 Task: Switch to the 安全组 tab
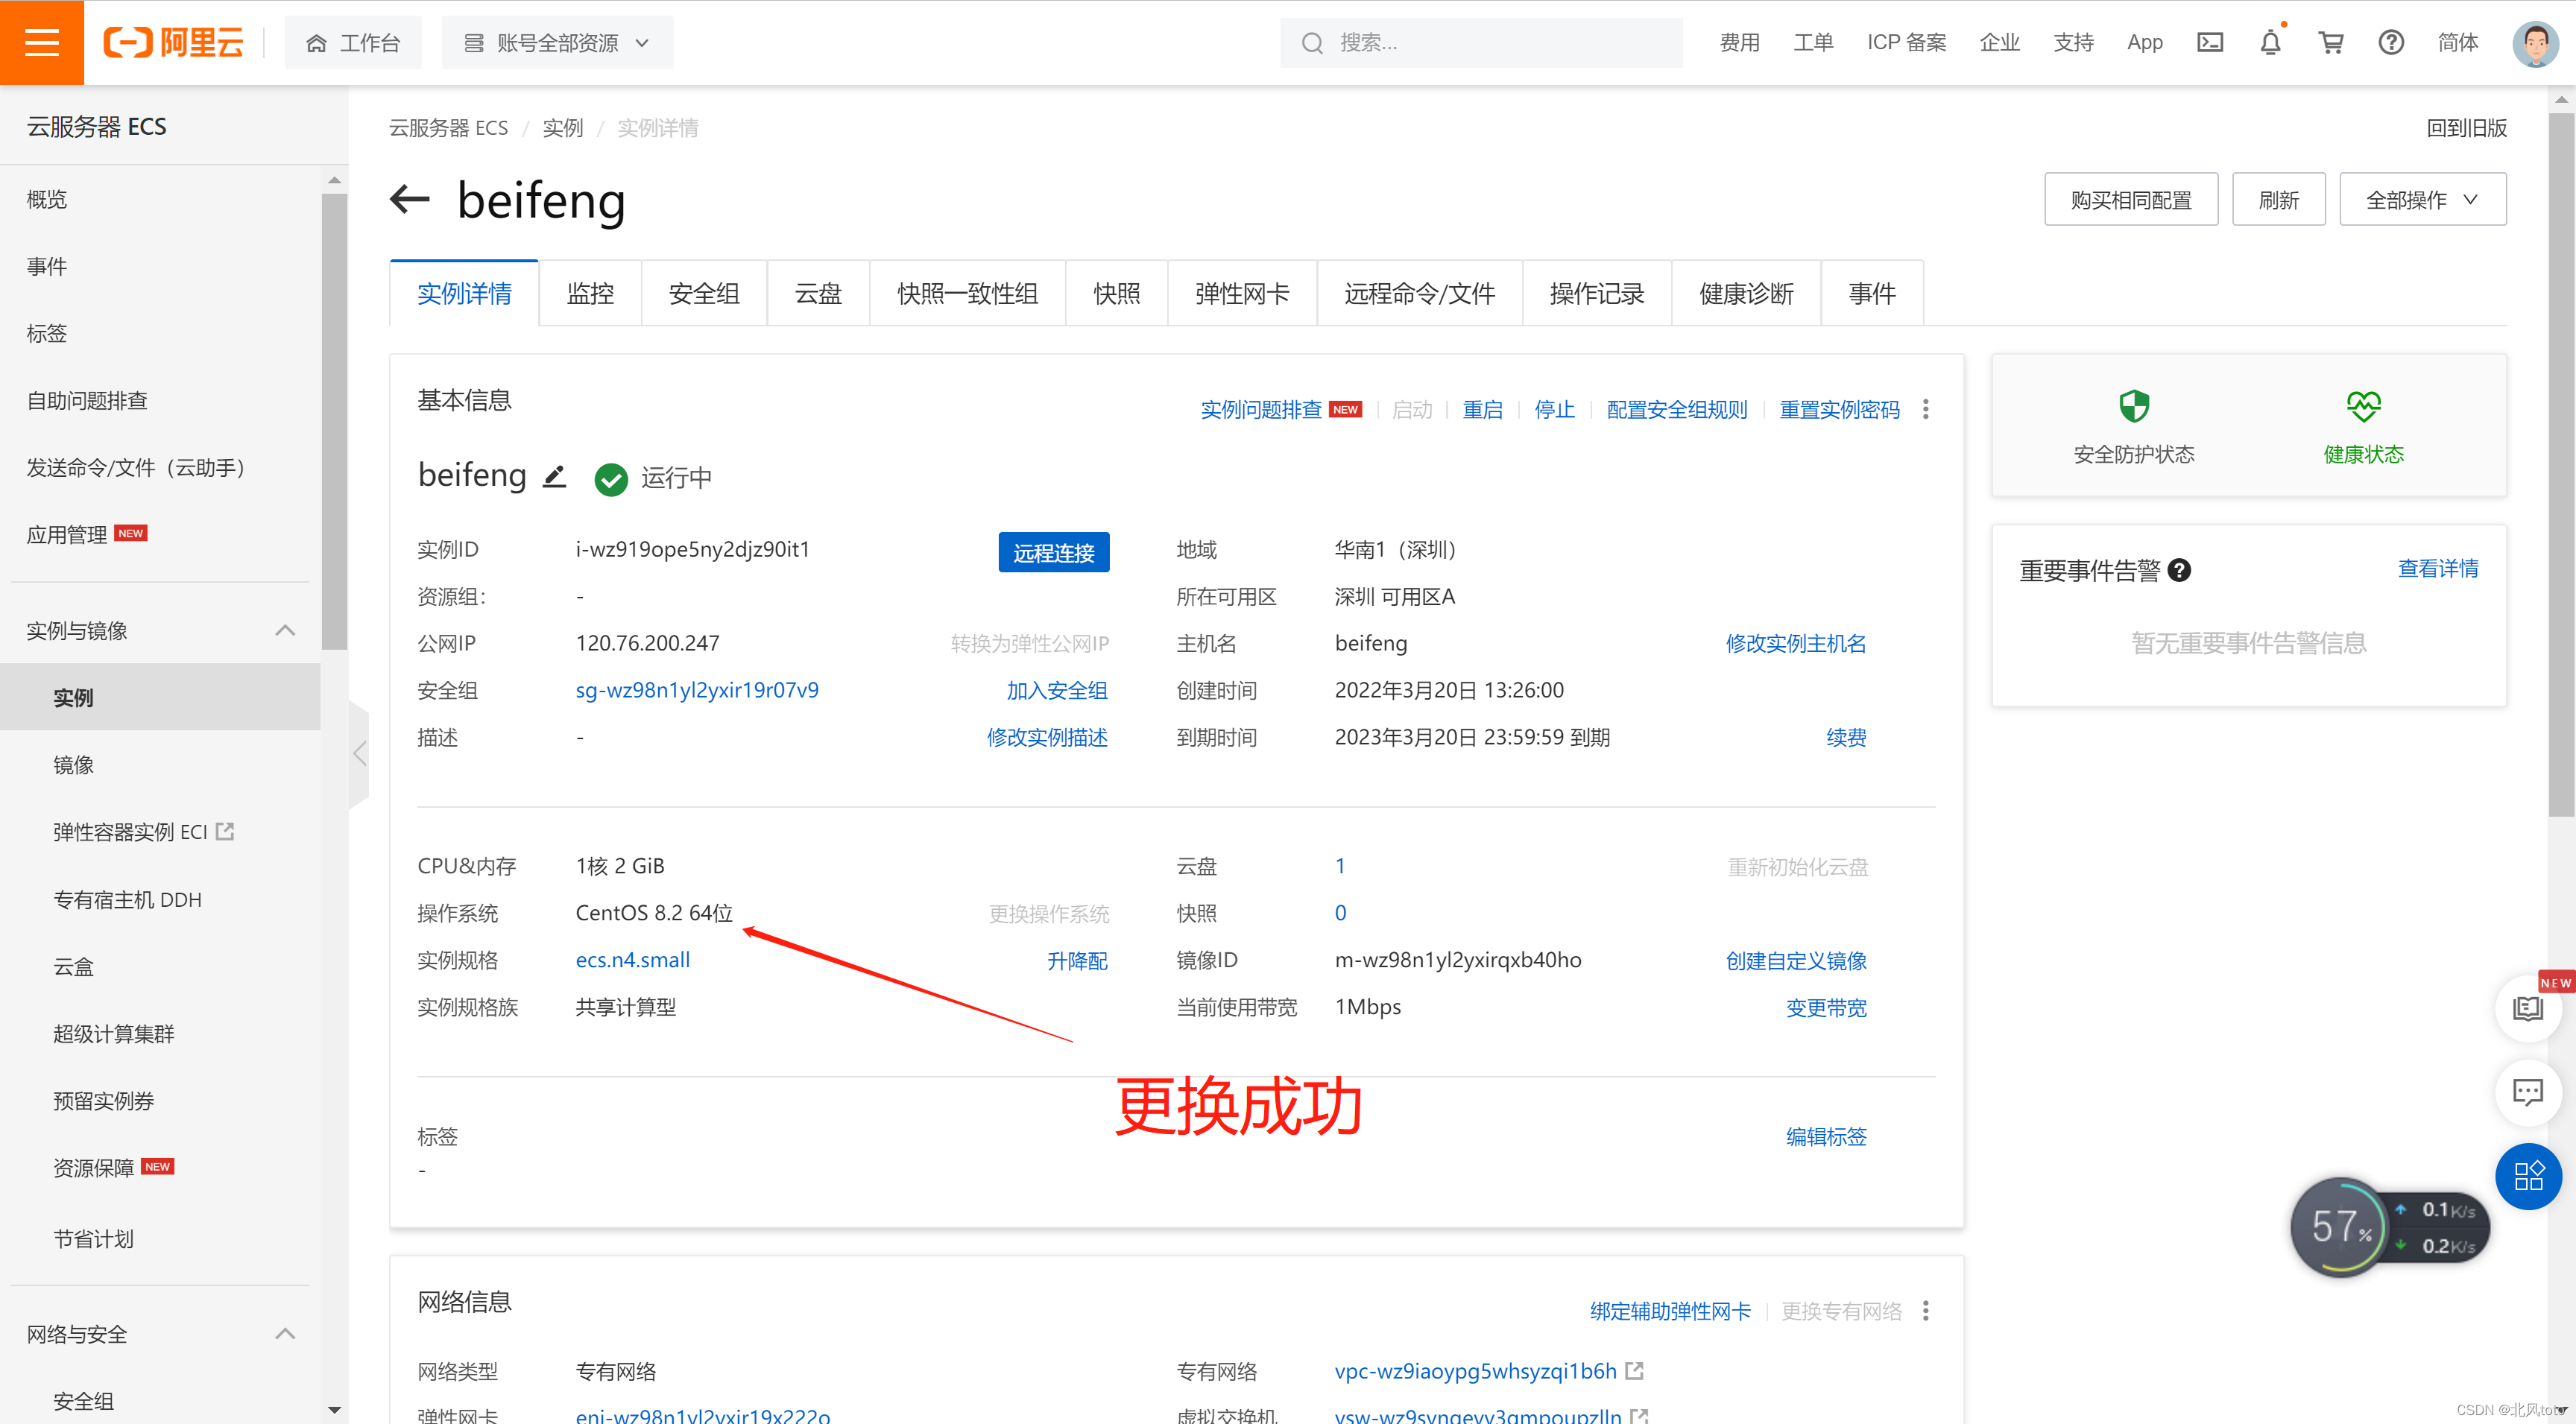(703, 294)
